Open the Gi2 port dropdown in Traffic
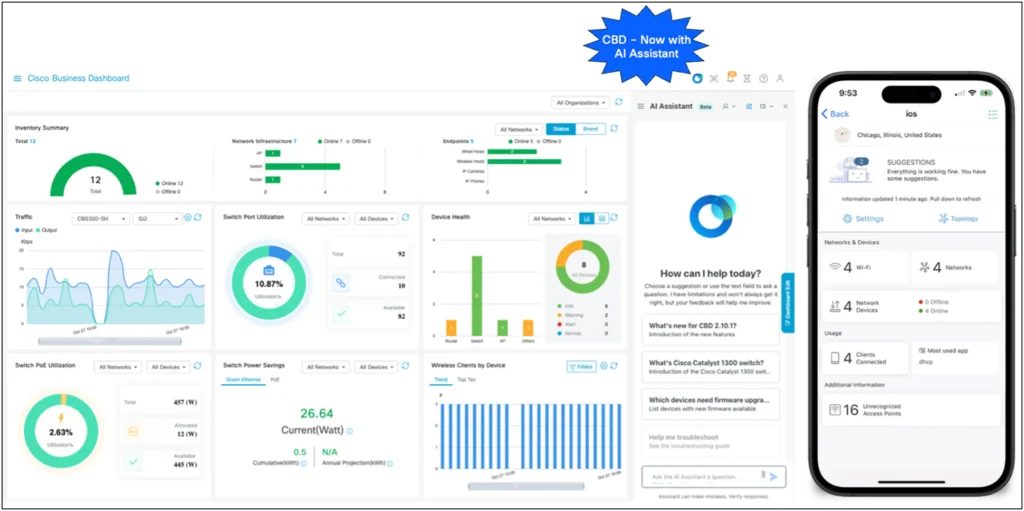This screenshot has width=1024, height=511. tap(157, 219)
